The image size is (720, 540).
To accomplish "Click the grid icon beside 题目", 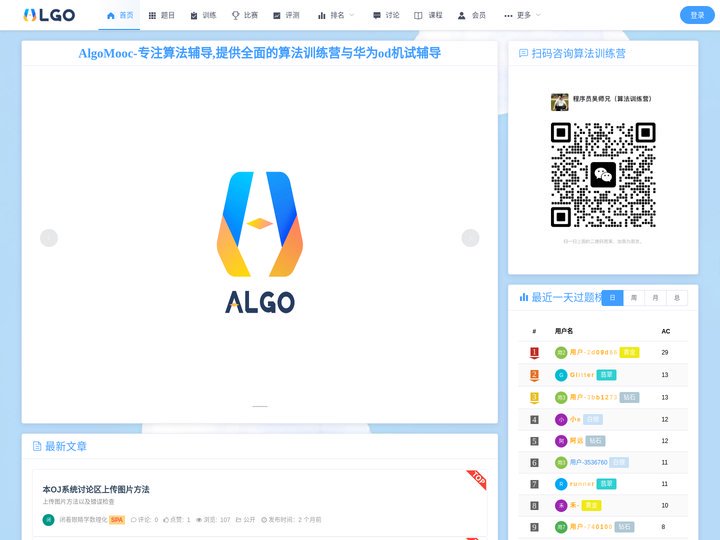I will 152,16.
